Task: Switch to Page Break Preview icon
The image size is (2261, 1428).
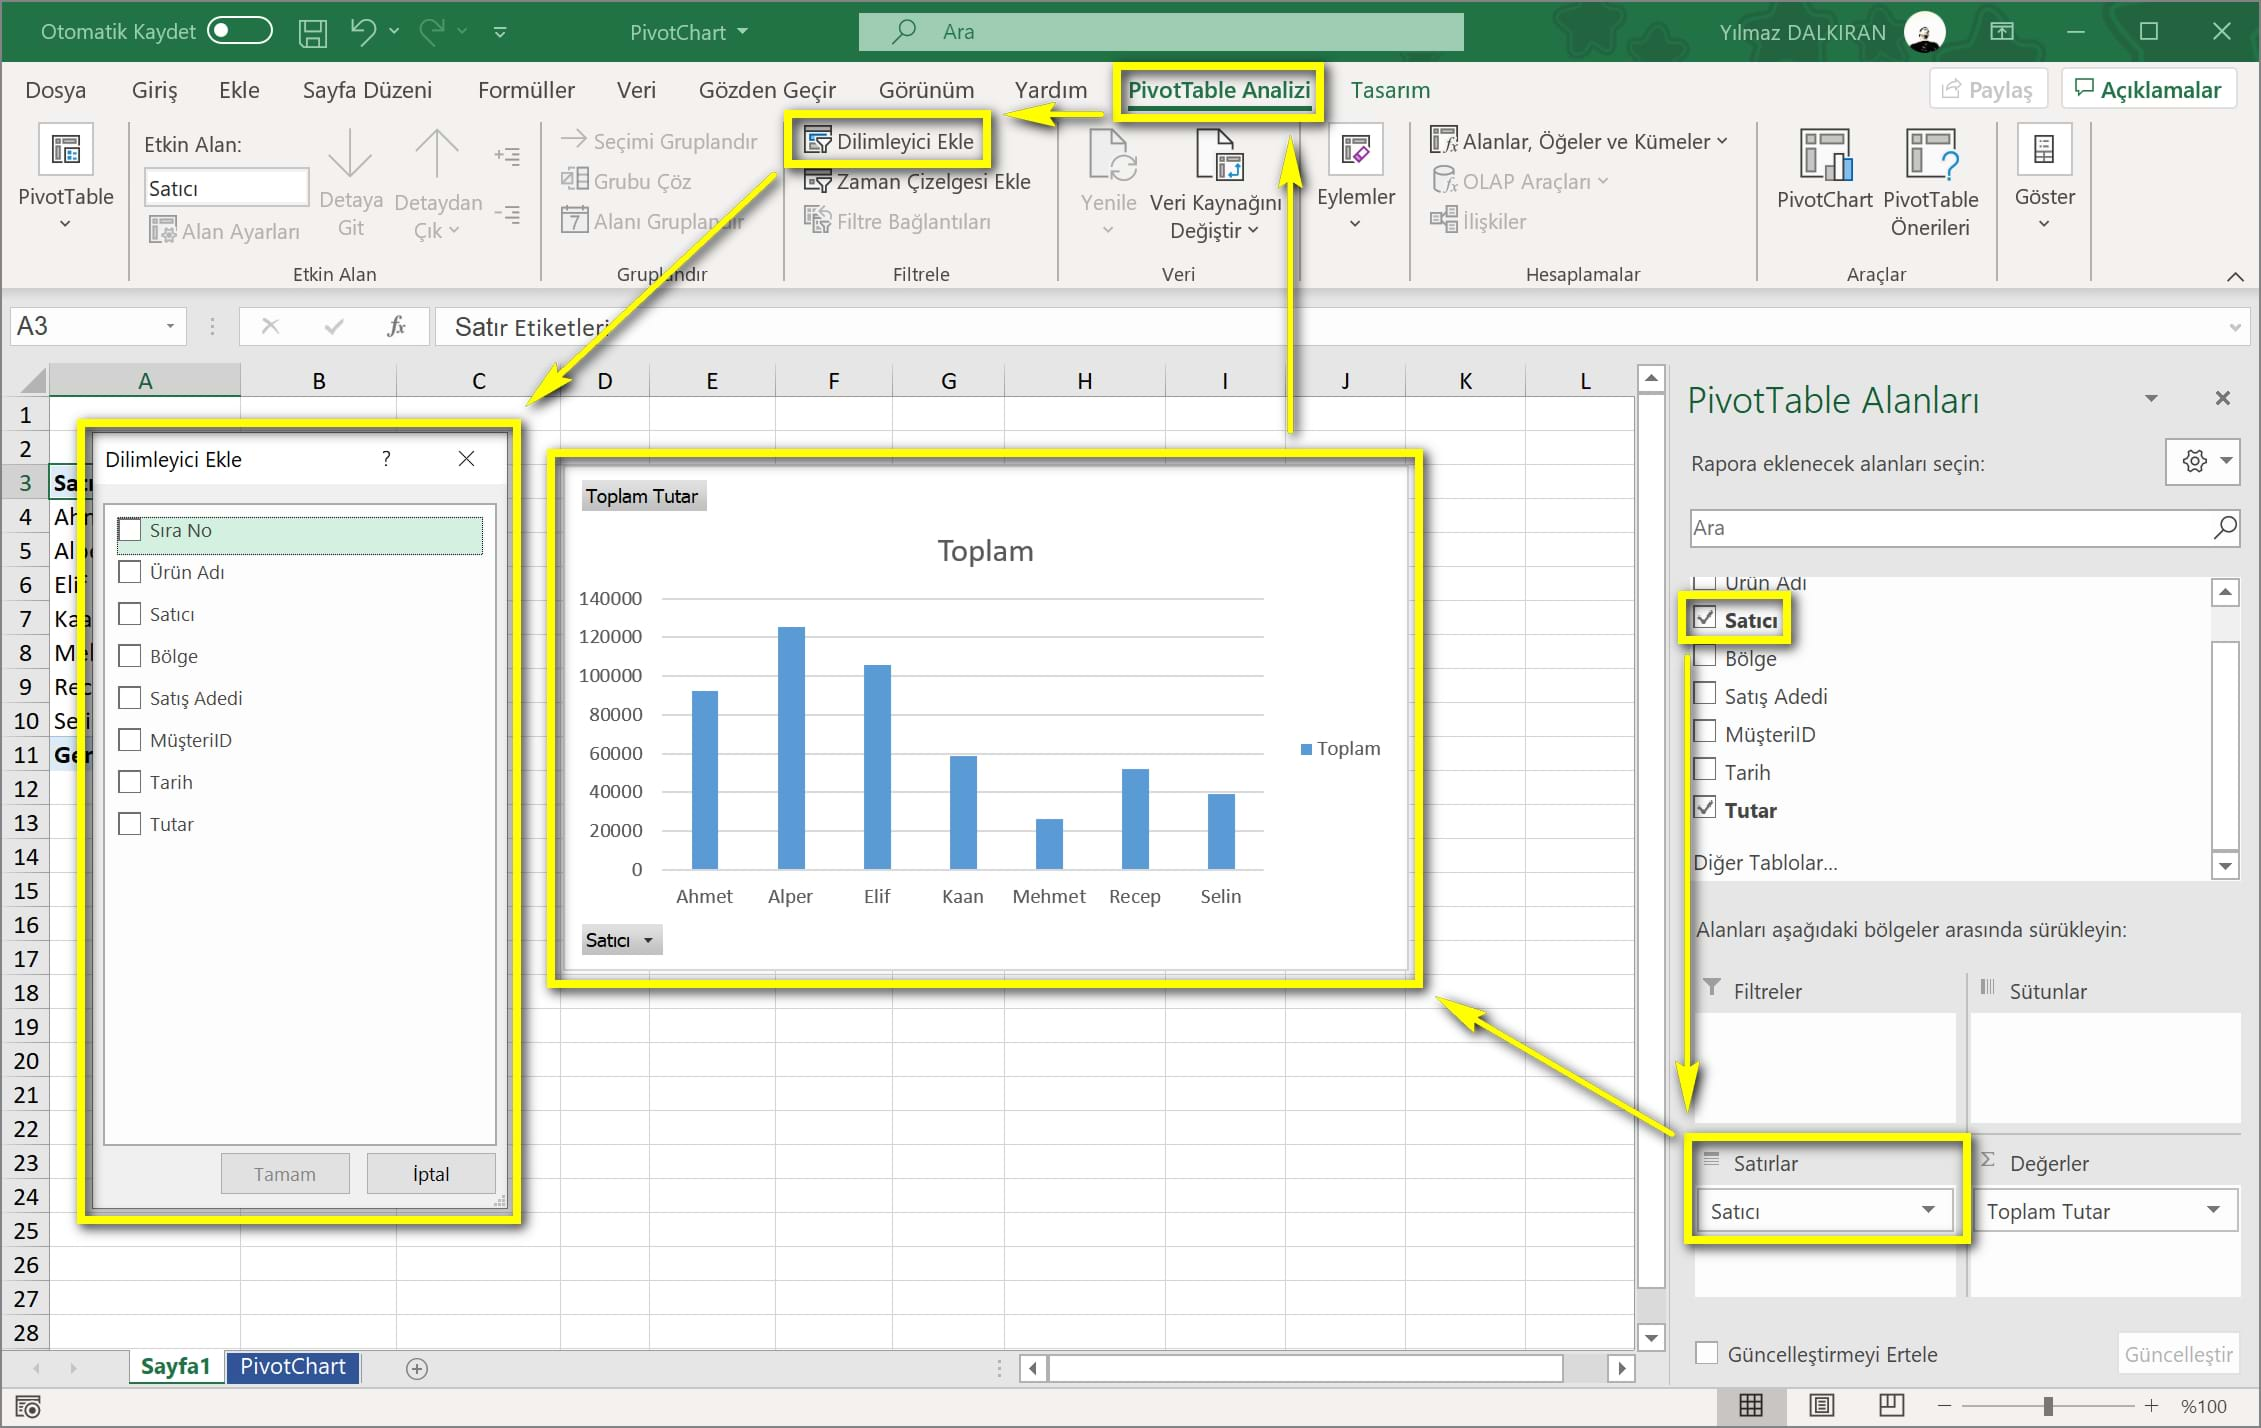Action: pos(1892,1405)
